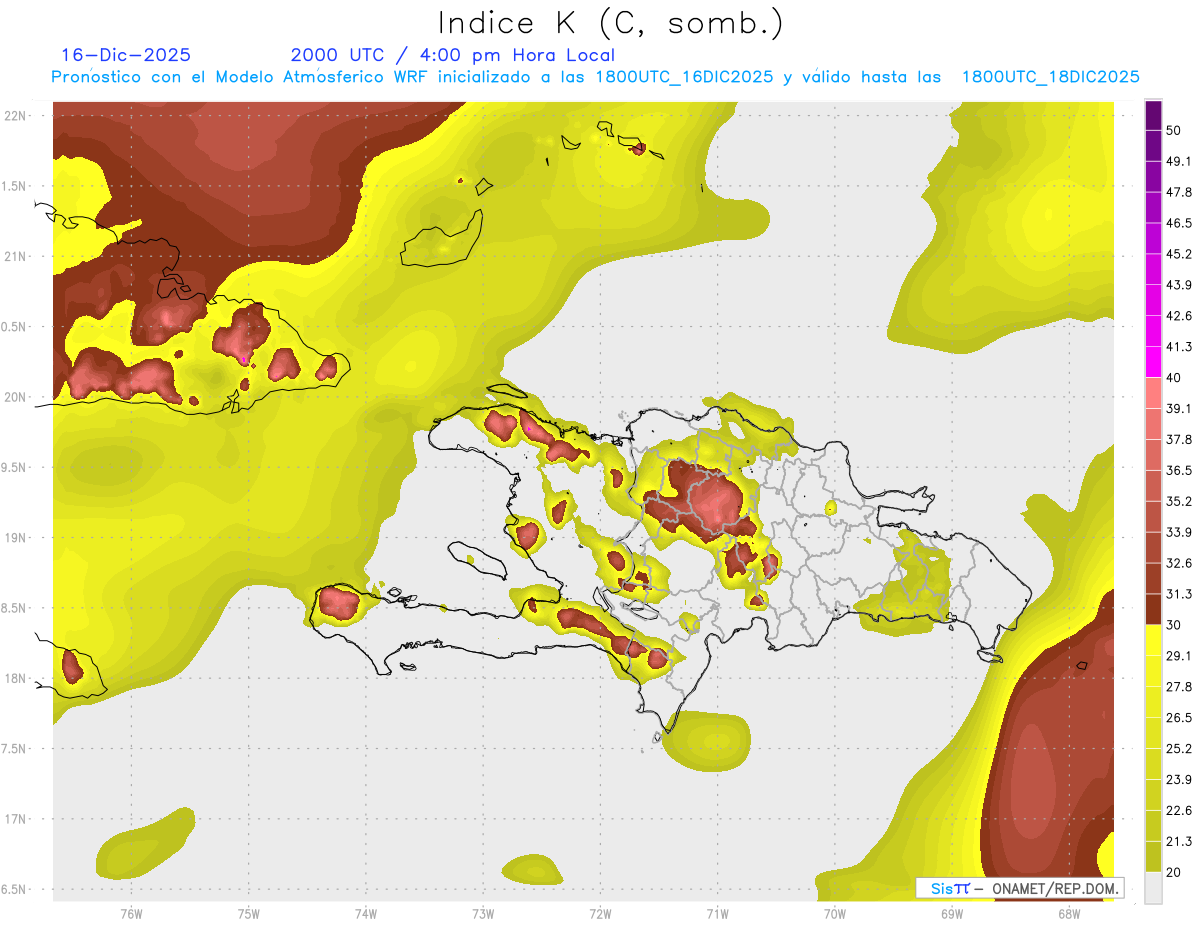
Task: Click the '29.1' color scale value
Action: click(1179, 656)
